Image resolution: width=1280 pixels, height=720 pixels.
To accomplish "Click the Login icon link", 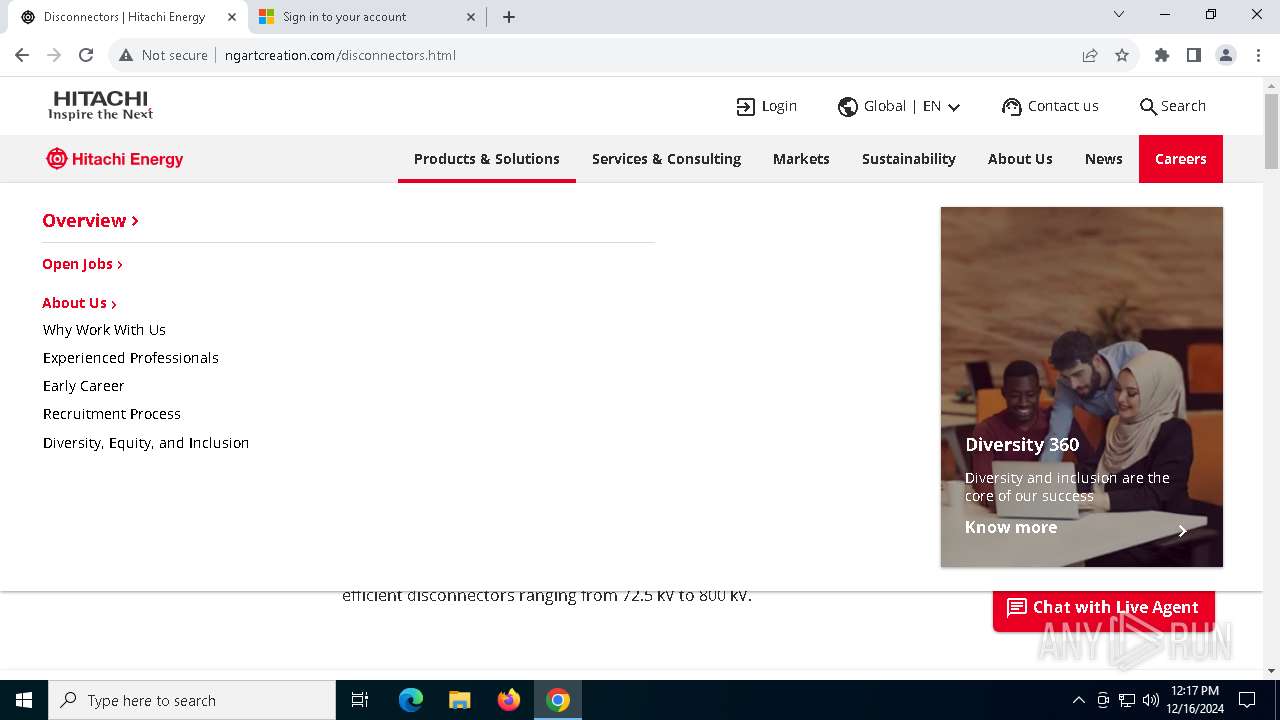I will click(x=767, y=106).
